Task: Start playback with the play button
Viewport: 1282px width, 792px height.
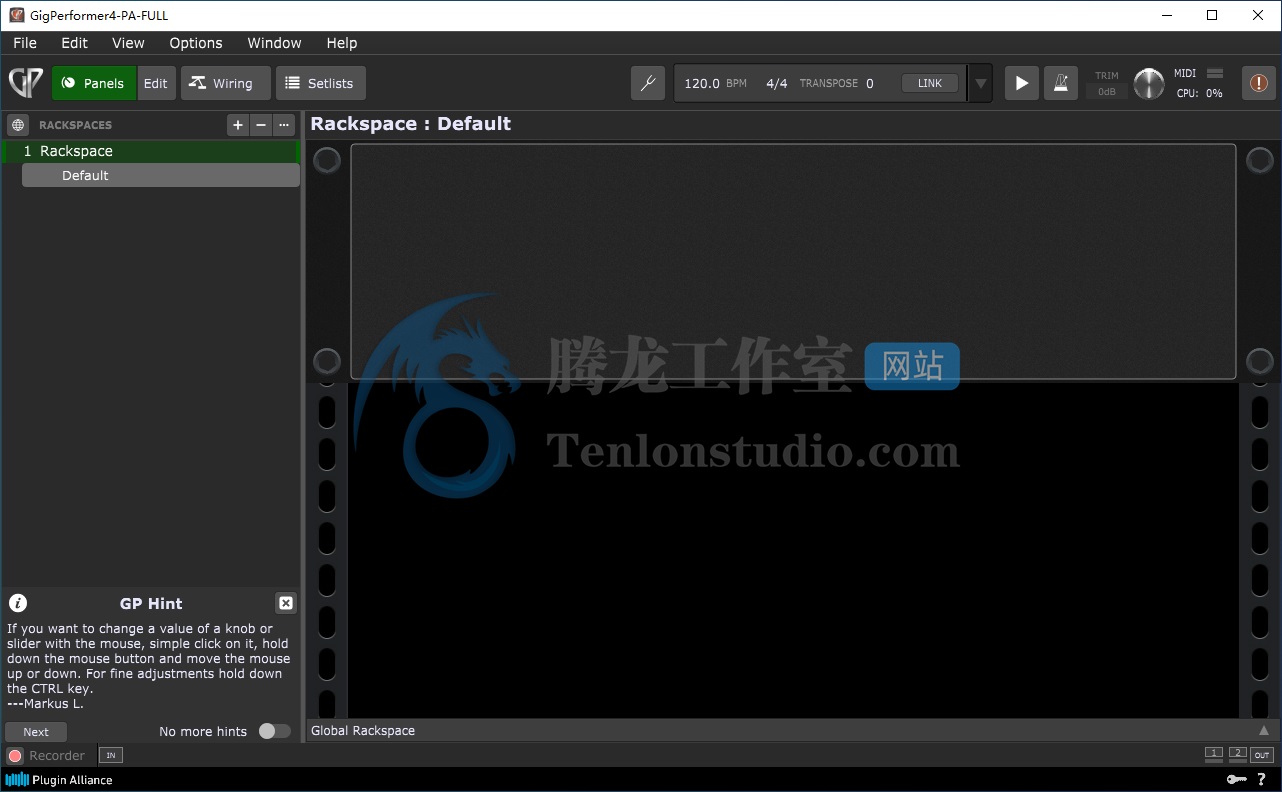Action: pyautogui.click(x=1021, y=83)
